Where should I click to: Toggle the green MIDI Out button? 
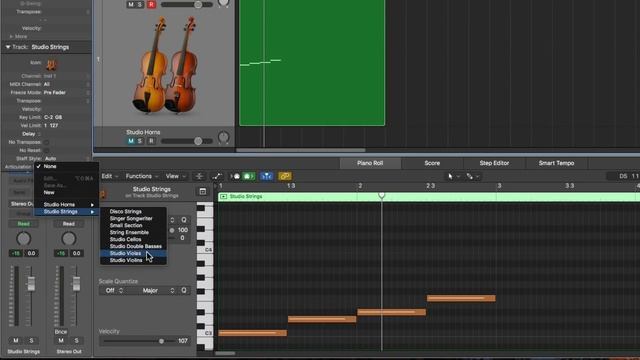248,176
